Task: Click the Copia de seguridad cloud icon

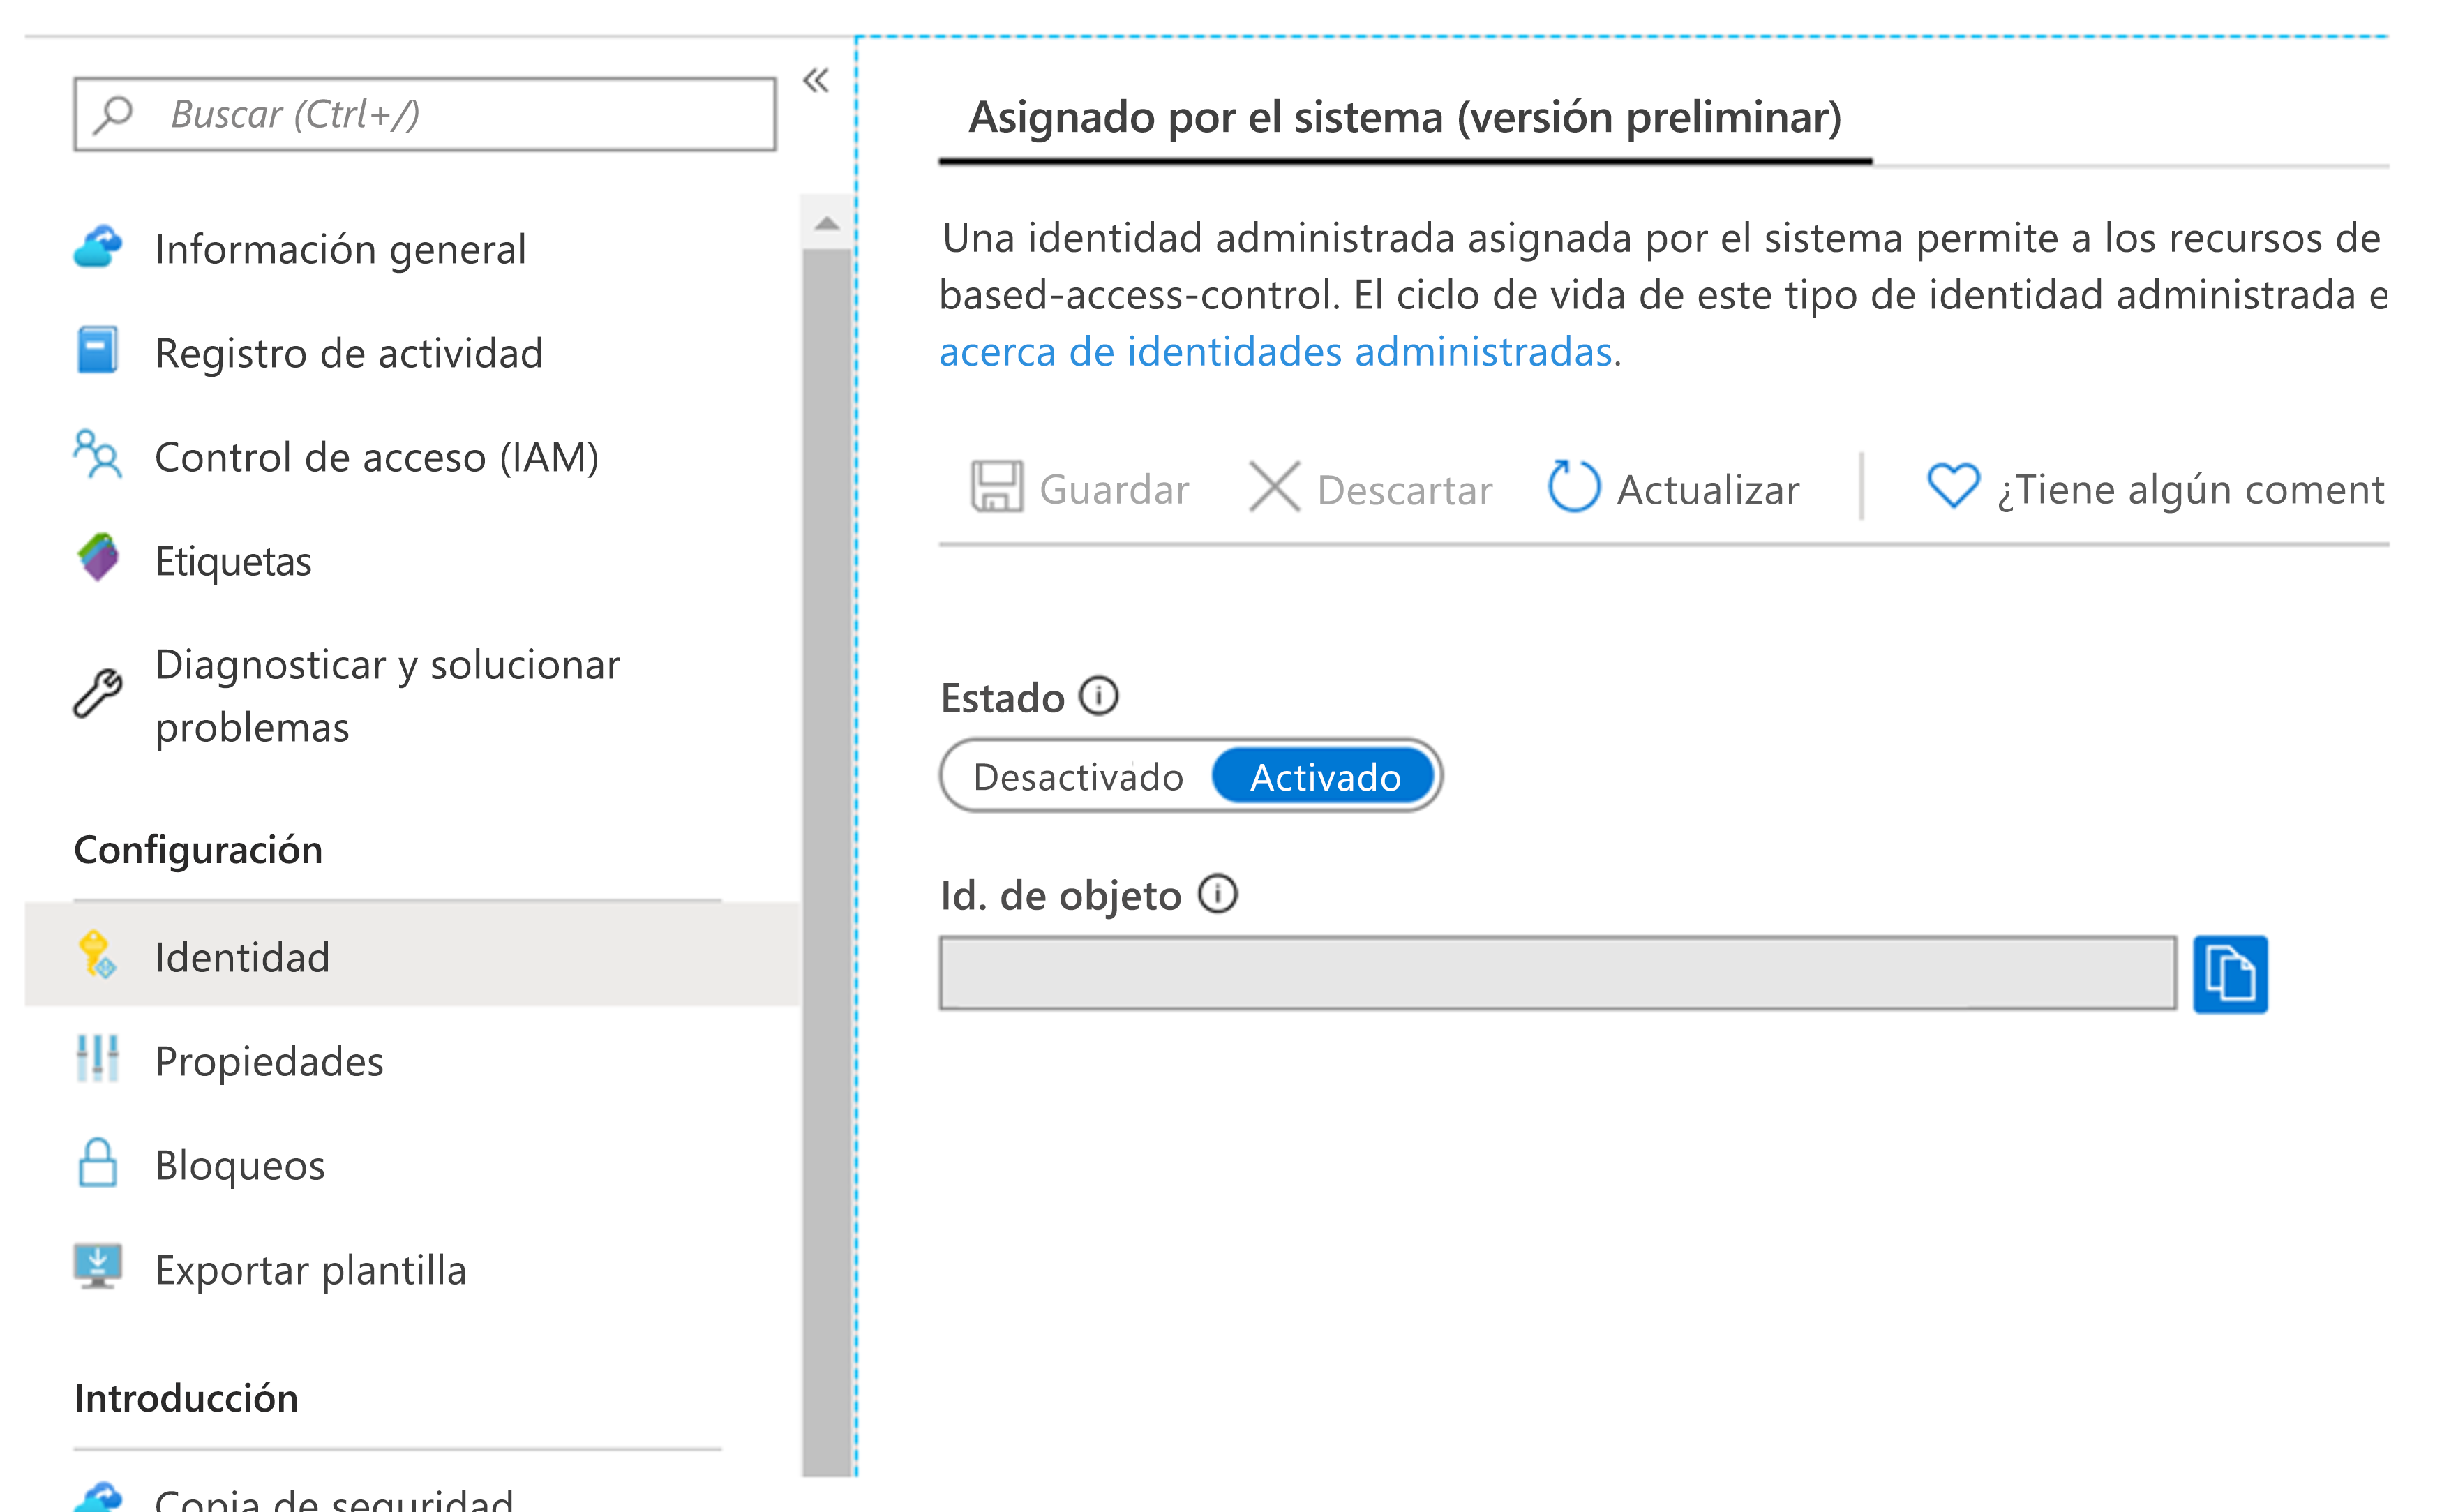Action: tap(98, 1496)
